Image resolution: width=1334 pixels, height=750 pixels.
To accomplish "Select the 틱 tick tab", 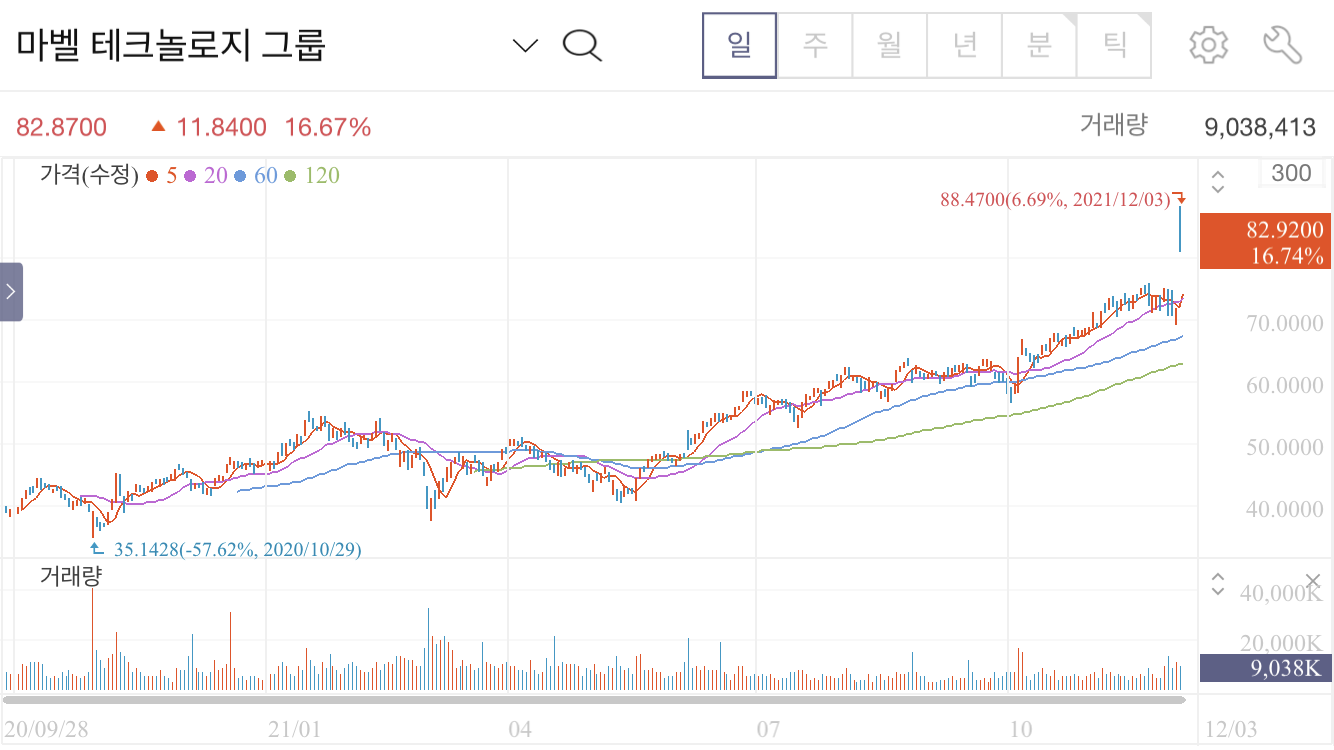I will (1114, 45).
